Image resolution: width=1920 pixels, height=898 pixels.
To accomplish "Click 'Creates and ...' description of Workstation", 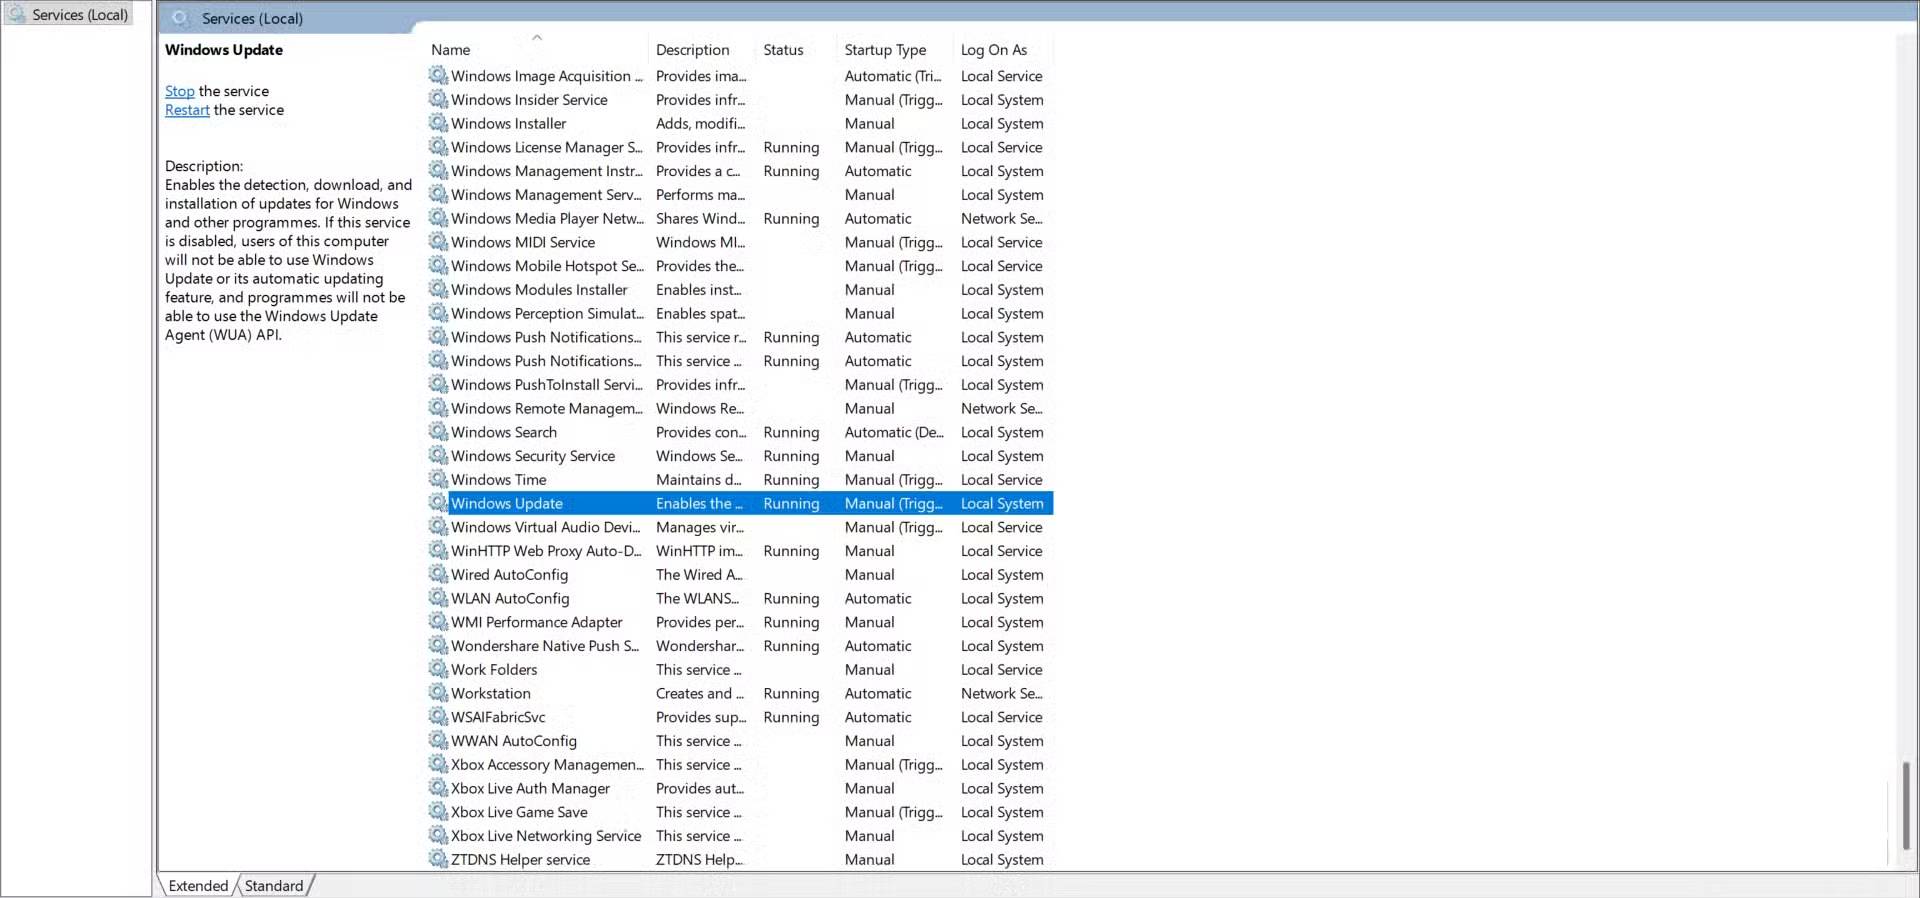I will coord(700,693).
